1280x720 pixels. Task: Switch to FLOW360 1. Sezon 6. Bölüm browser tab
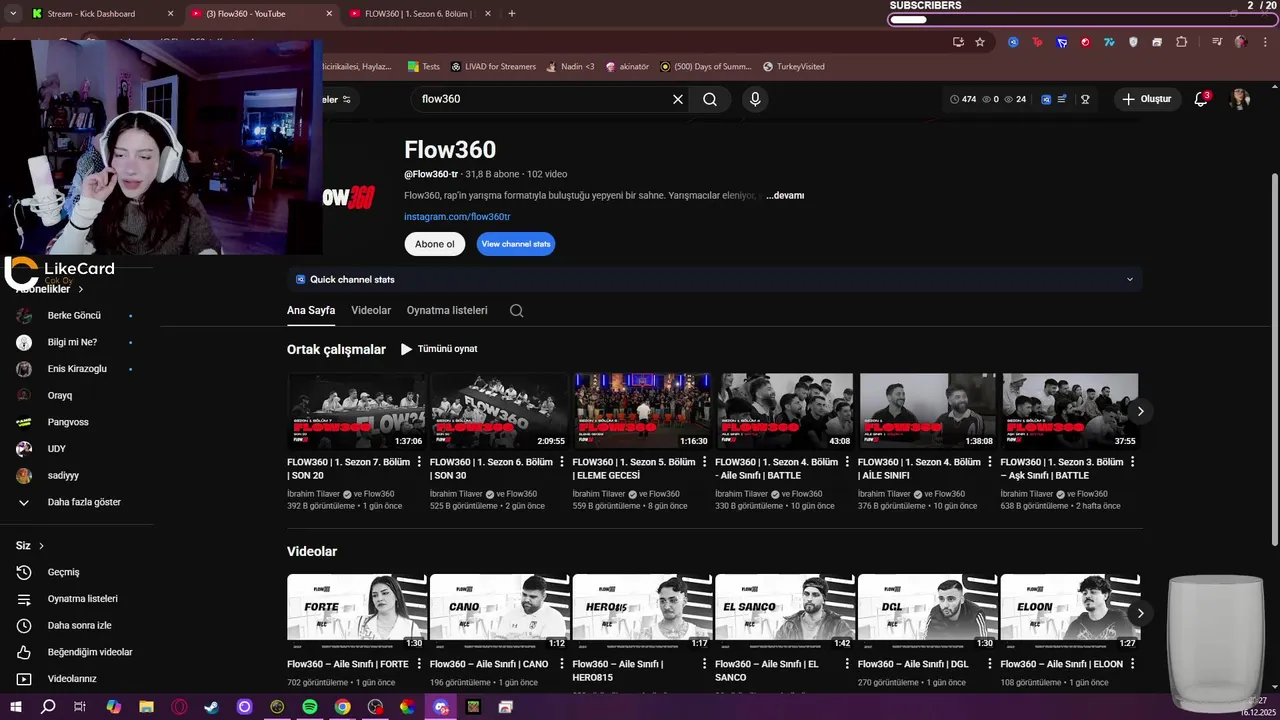coord(420,13)
